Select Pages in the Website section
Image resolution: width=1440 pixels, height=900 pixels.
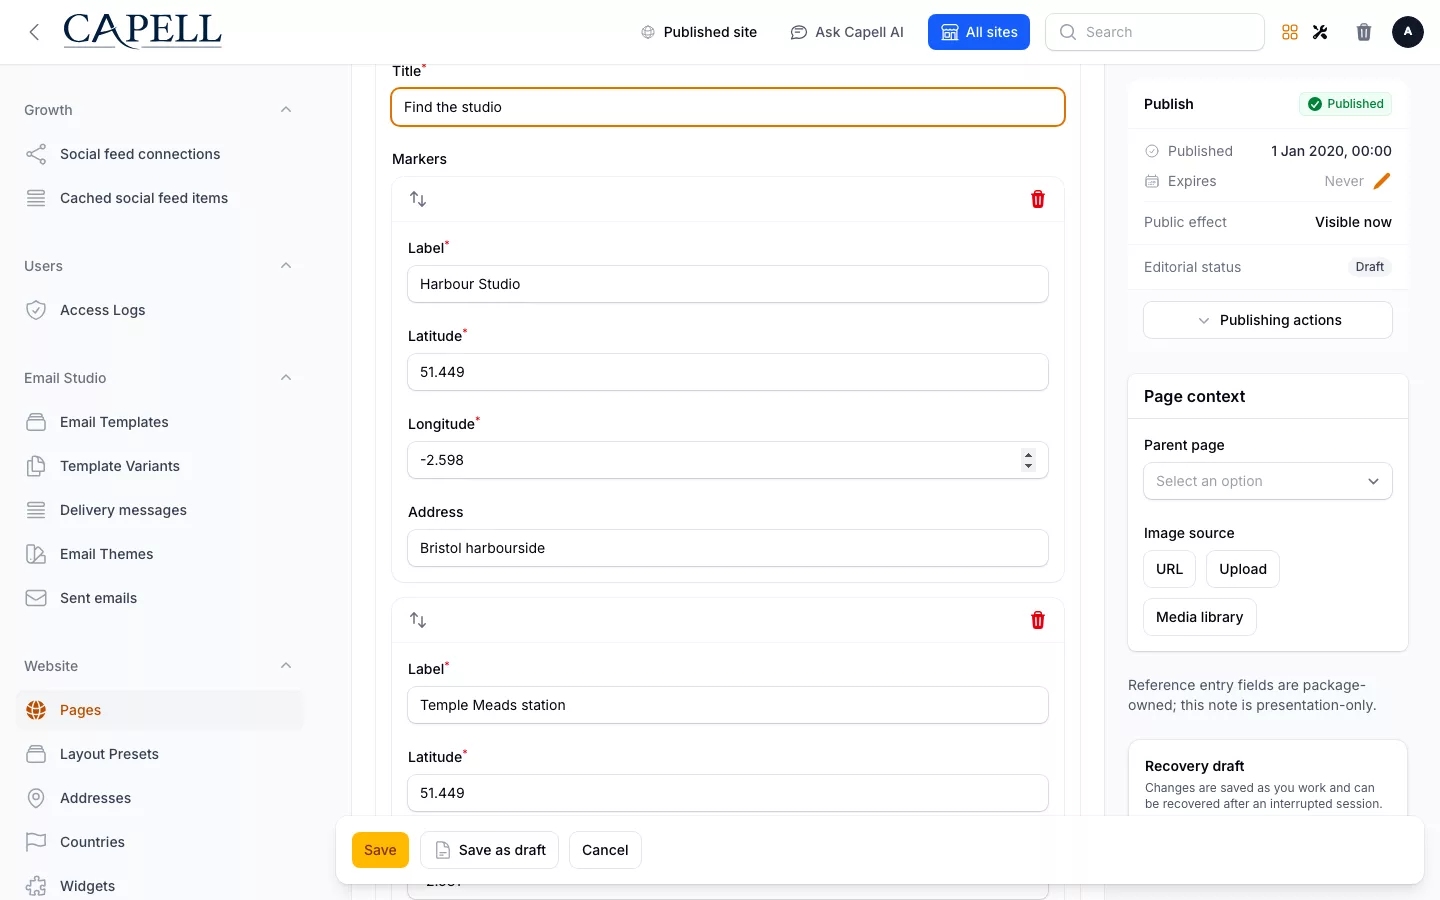coord(160,710)
